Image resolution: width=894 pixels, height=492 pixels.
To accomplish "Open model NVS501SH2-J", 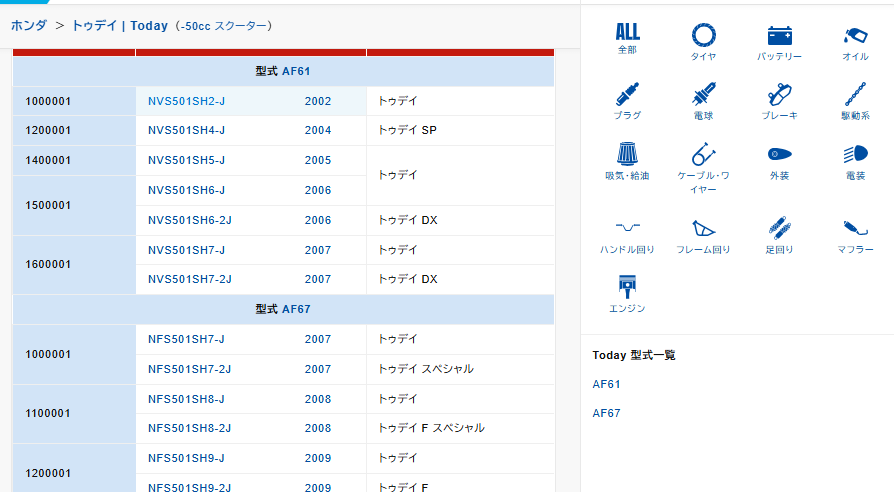I will click(186, 101).
